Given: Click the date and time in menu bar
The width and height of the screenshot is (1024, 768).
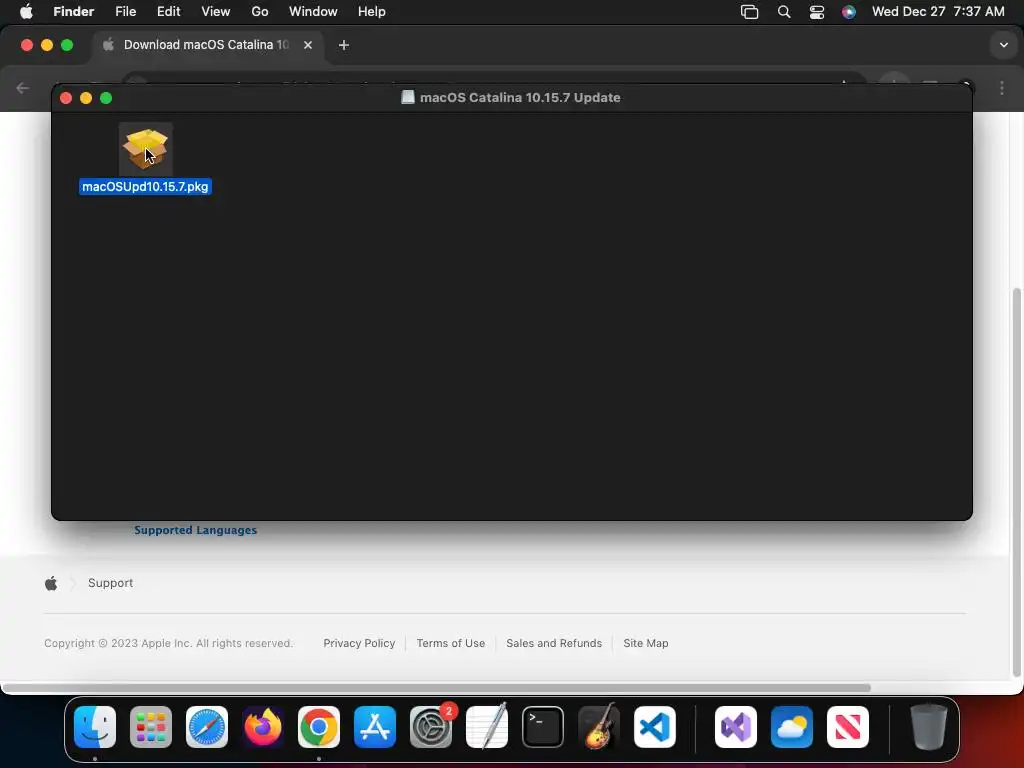Looking at the screenshot, I should coord(938,12).
